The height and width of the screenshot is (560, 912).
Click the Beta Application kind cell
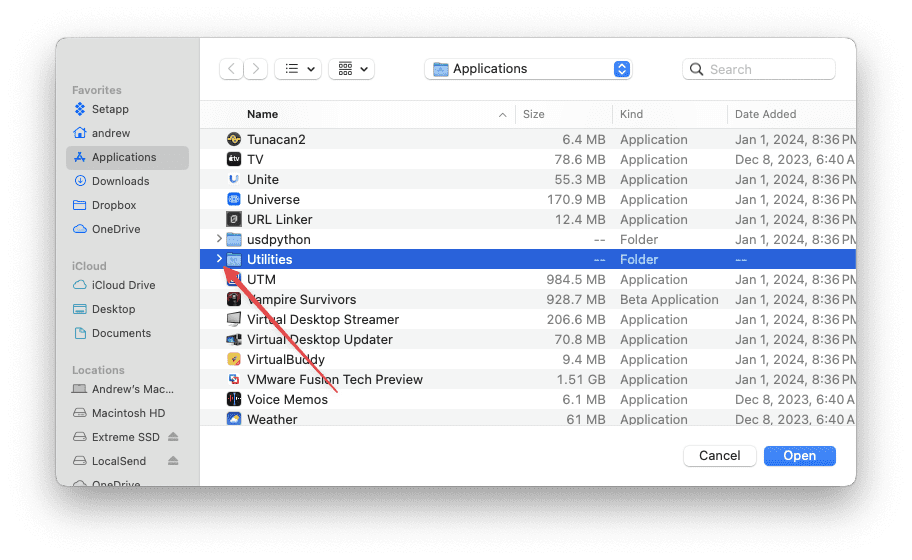click(x=669, y=299)
